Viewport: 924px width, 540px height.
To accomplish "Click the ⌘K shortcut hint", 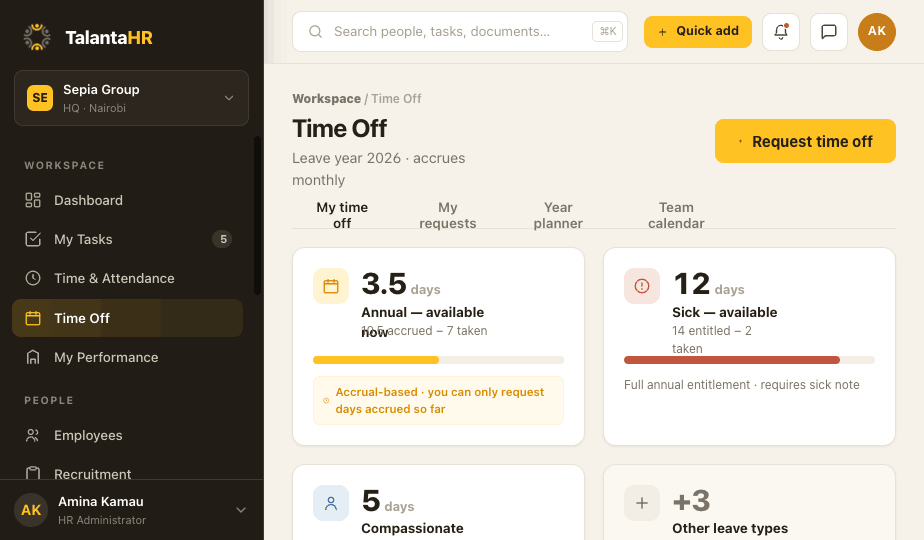I will (x=608, y=31).
